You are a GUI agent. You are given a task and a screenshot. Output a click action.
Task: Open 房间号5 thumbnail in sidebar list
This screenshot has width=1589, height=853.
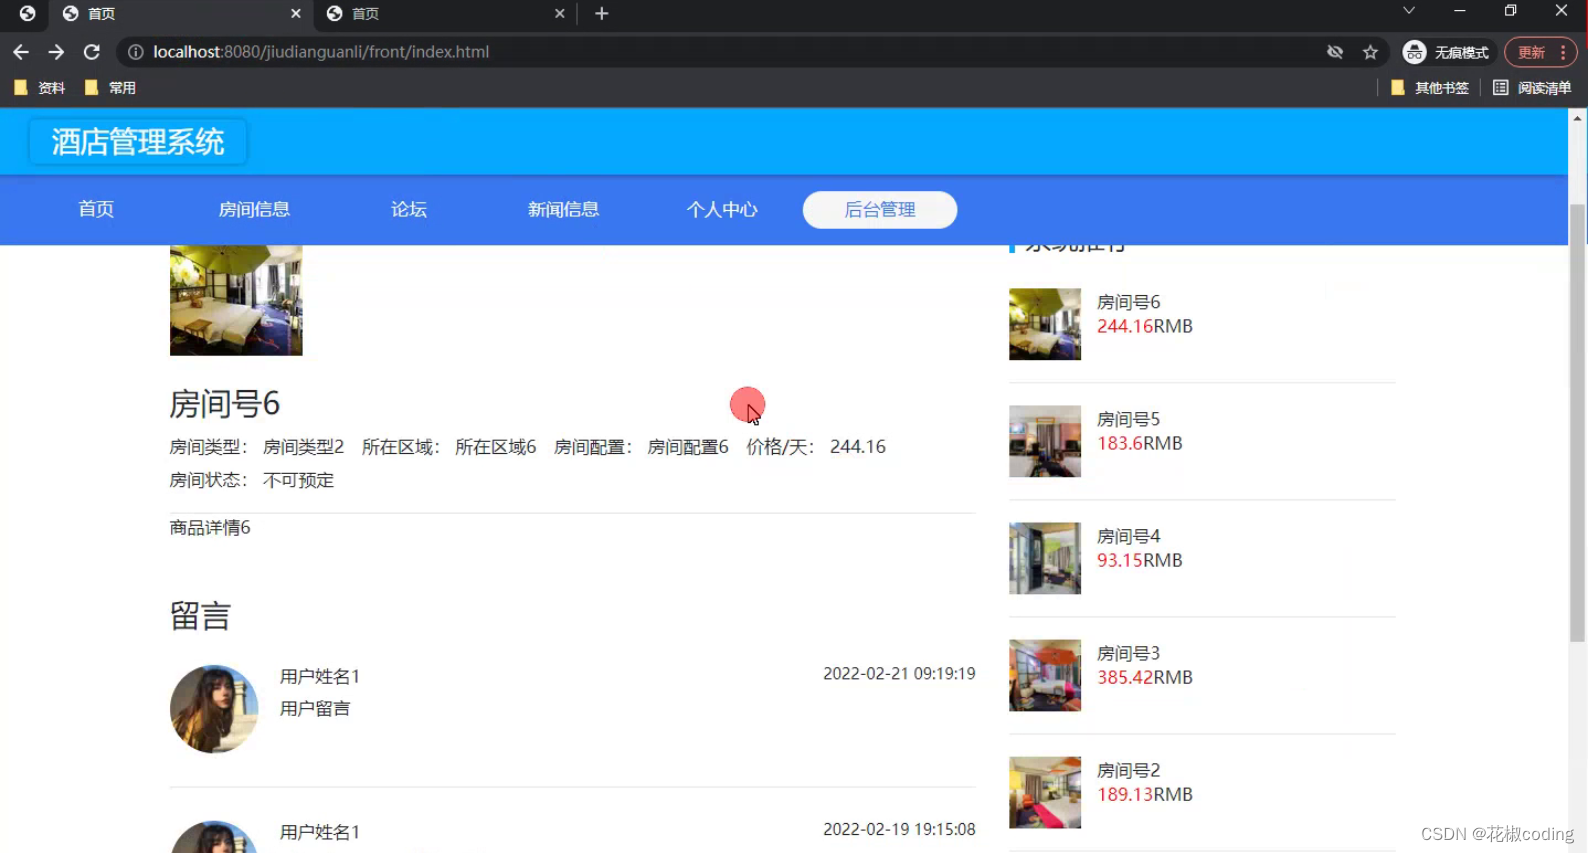coord(1045,441)
